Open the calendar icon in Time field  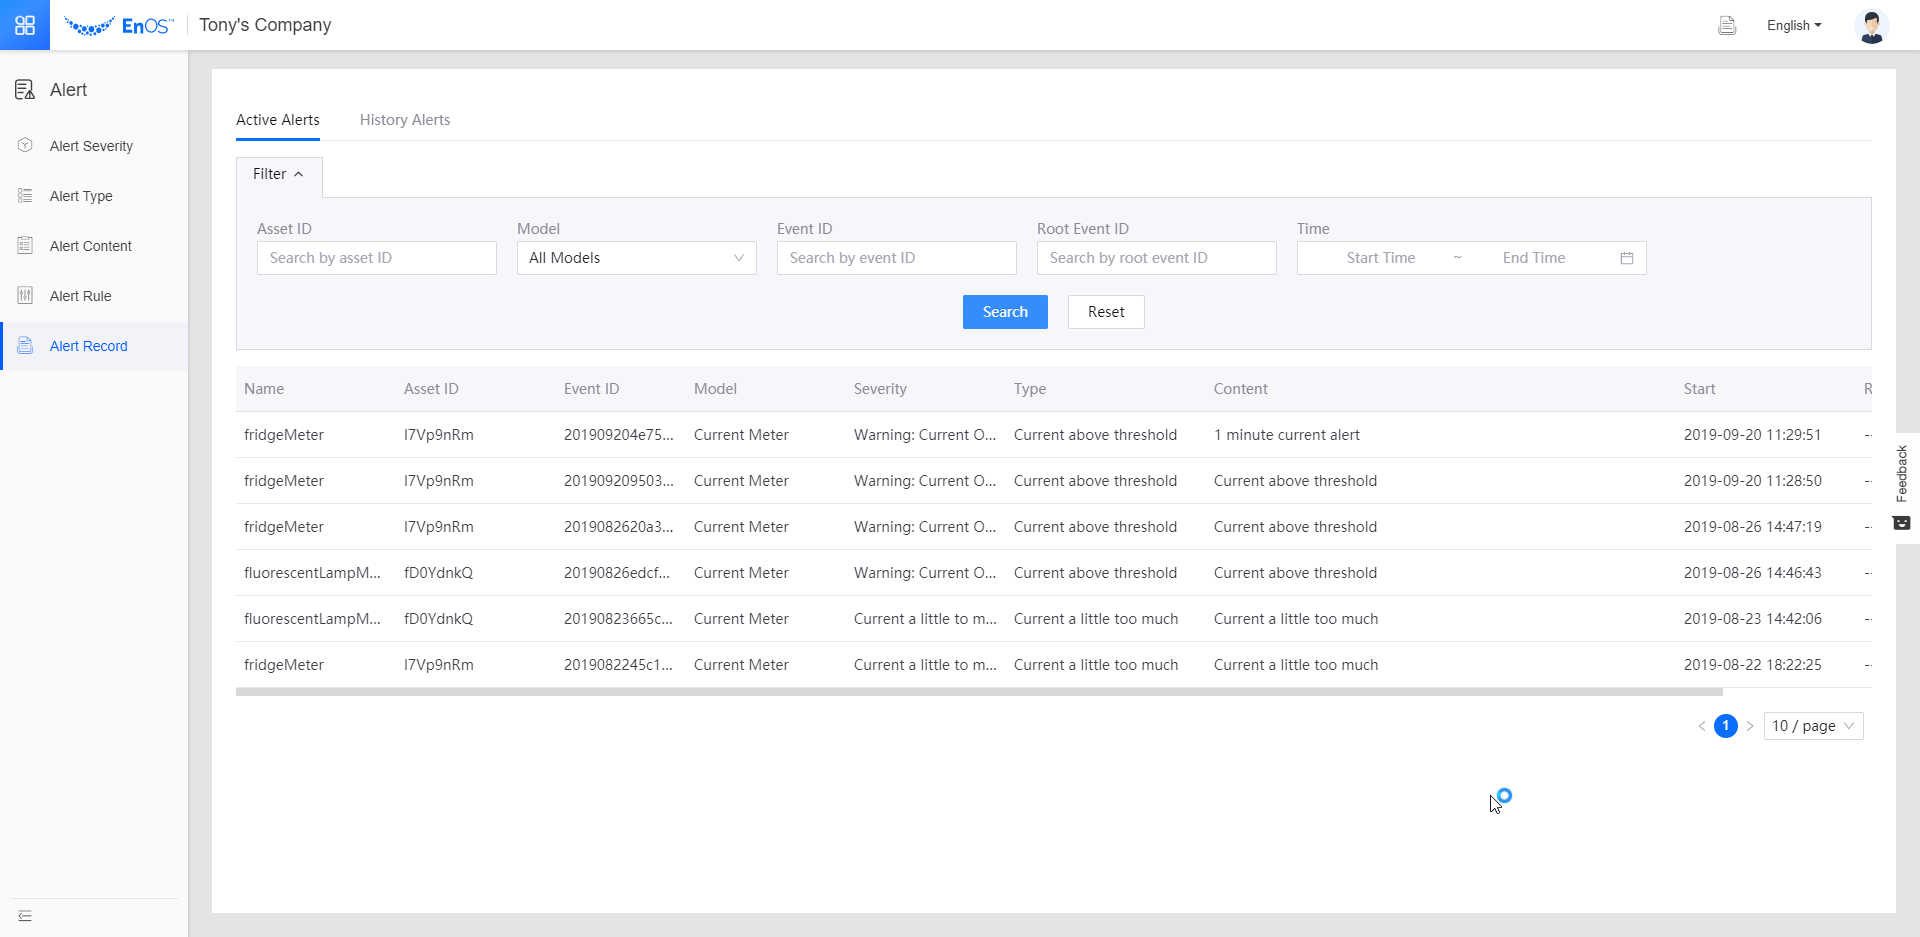tap(1627, 258)
